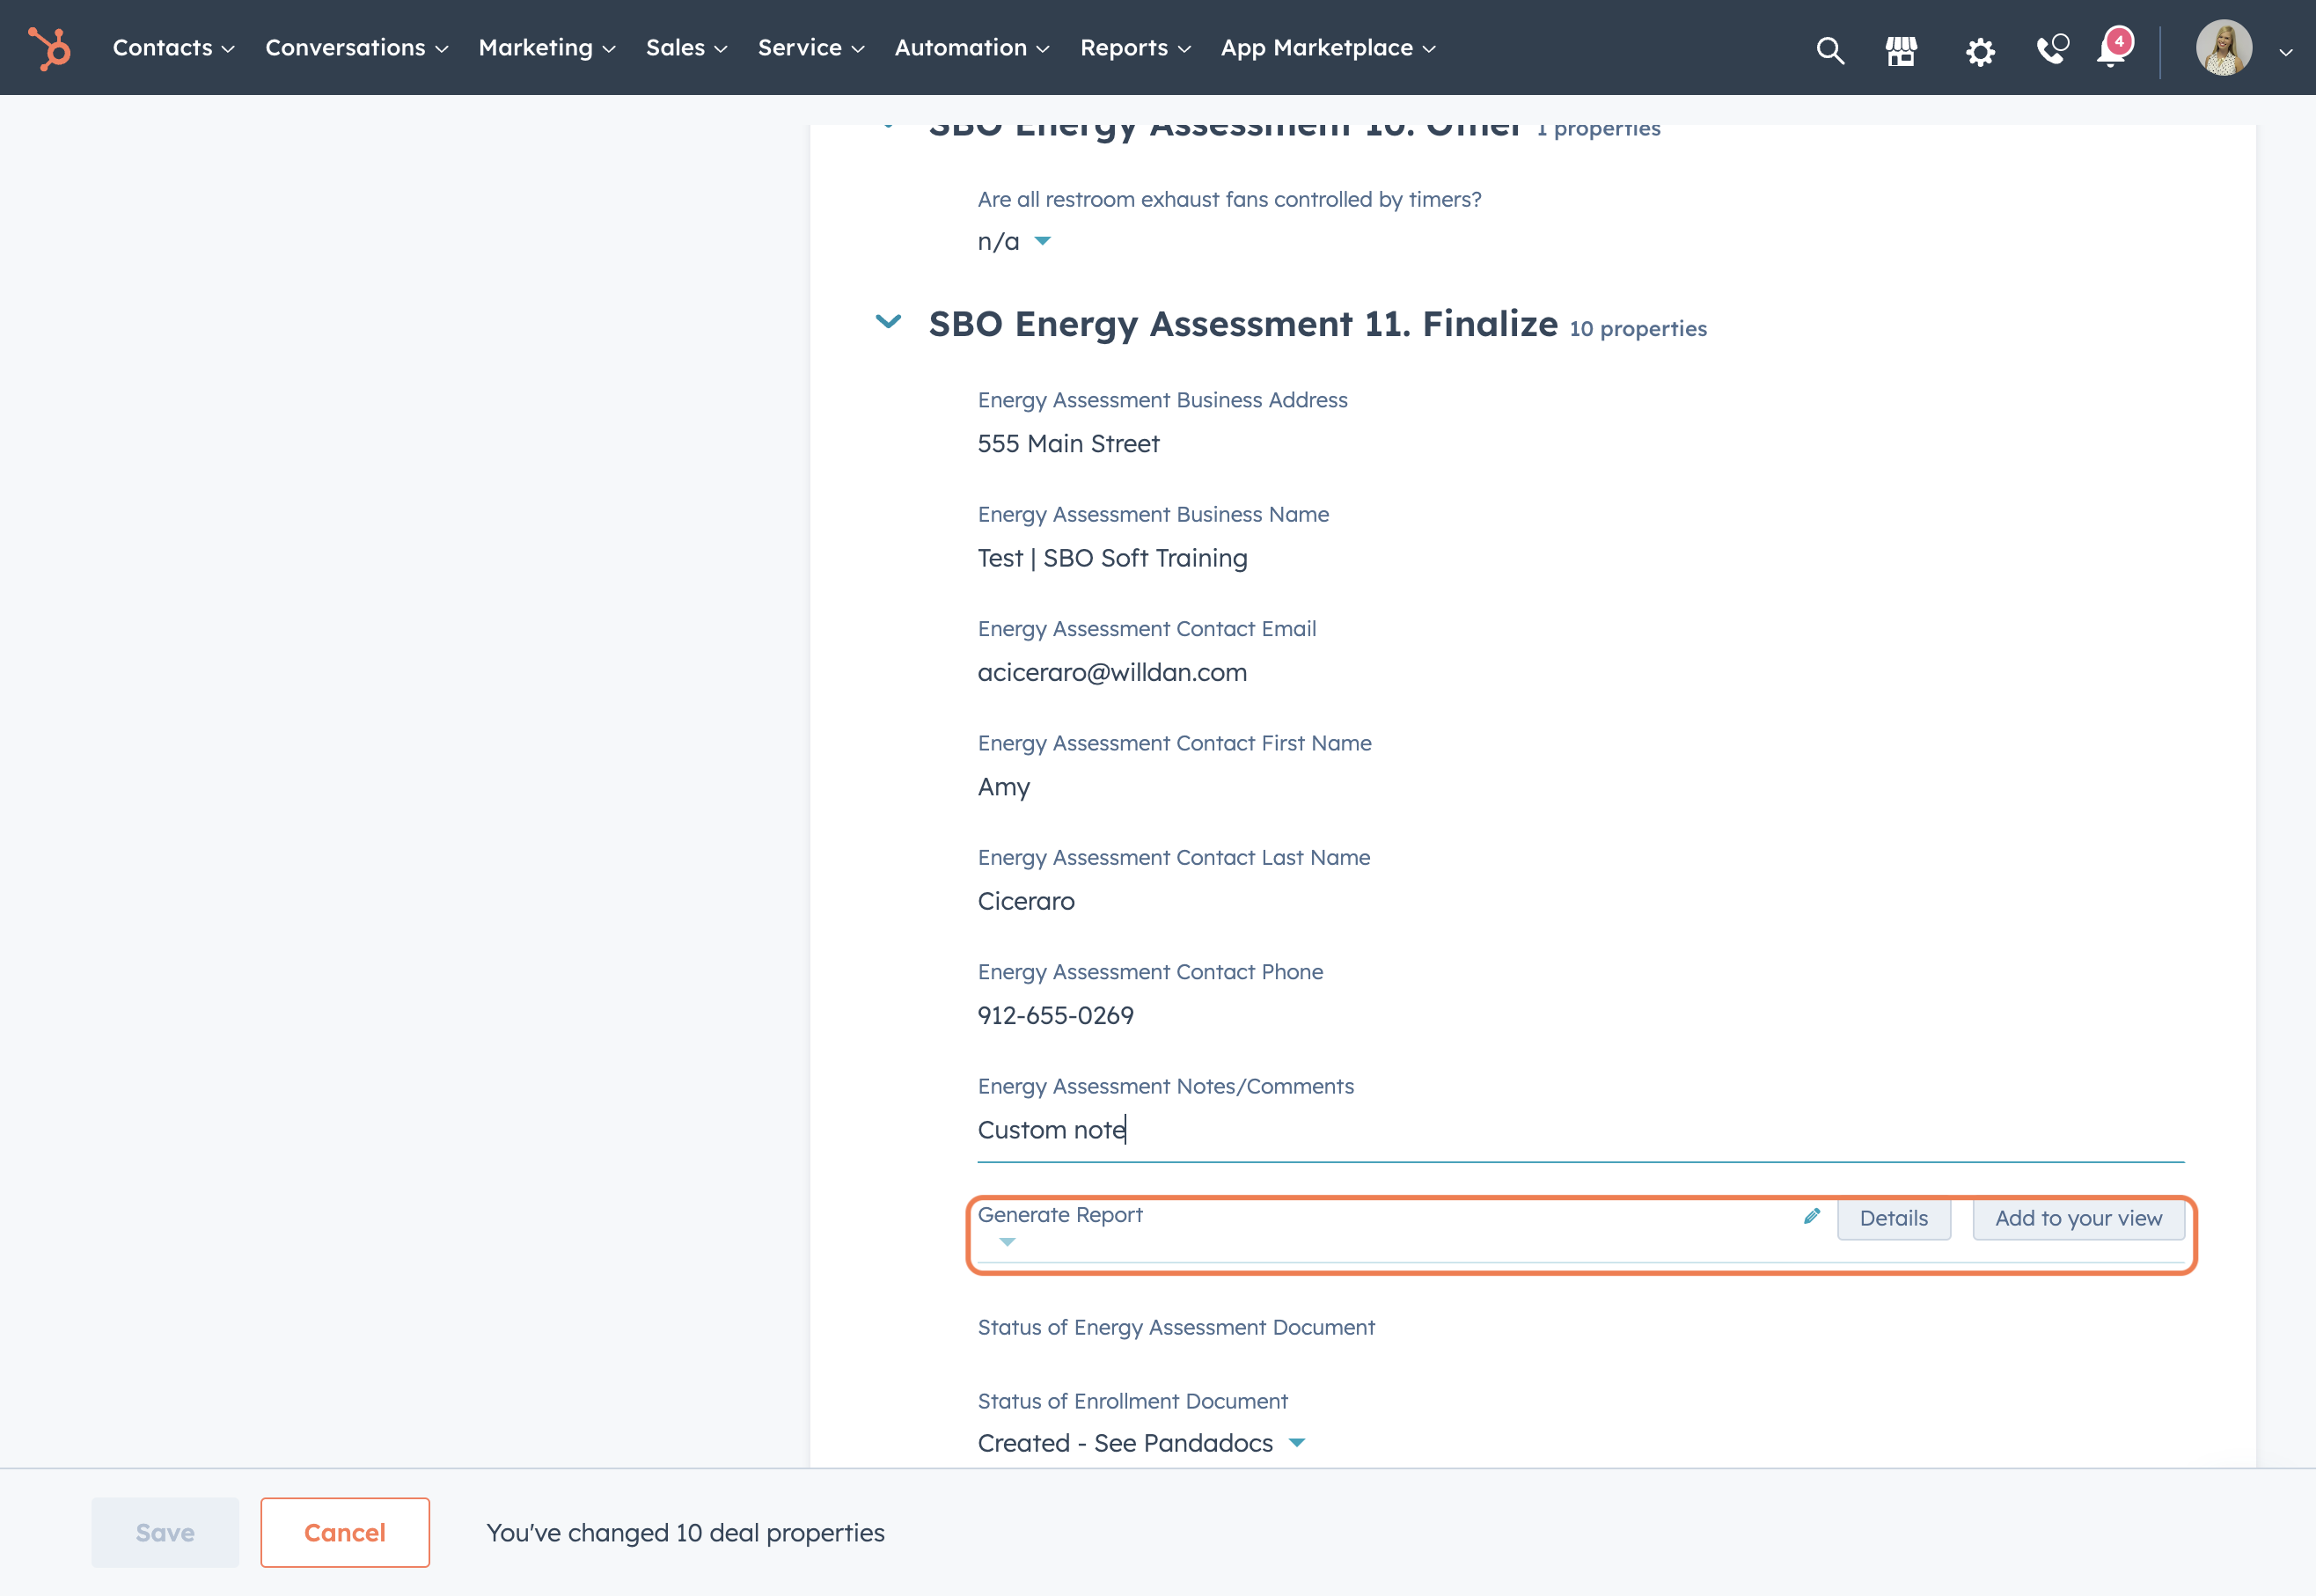
Task: Click the Contact Email value aciceraro@willdan.com
Action: 1112,672
